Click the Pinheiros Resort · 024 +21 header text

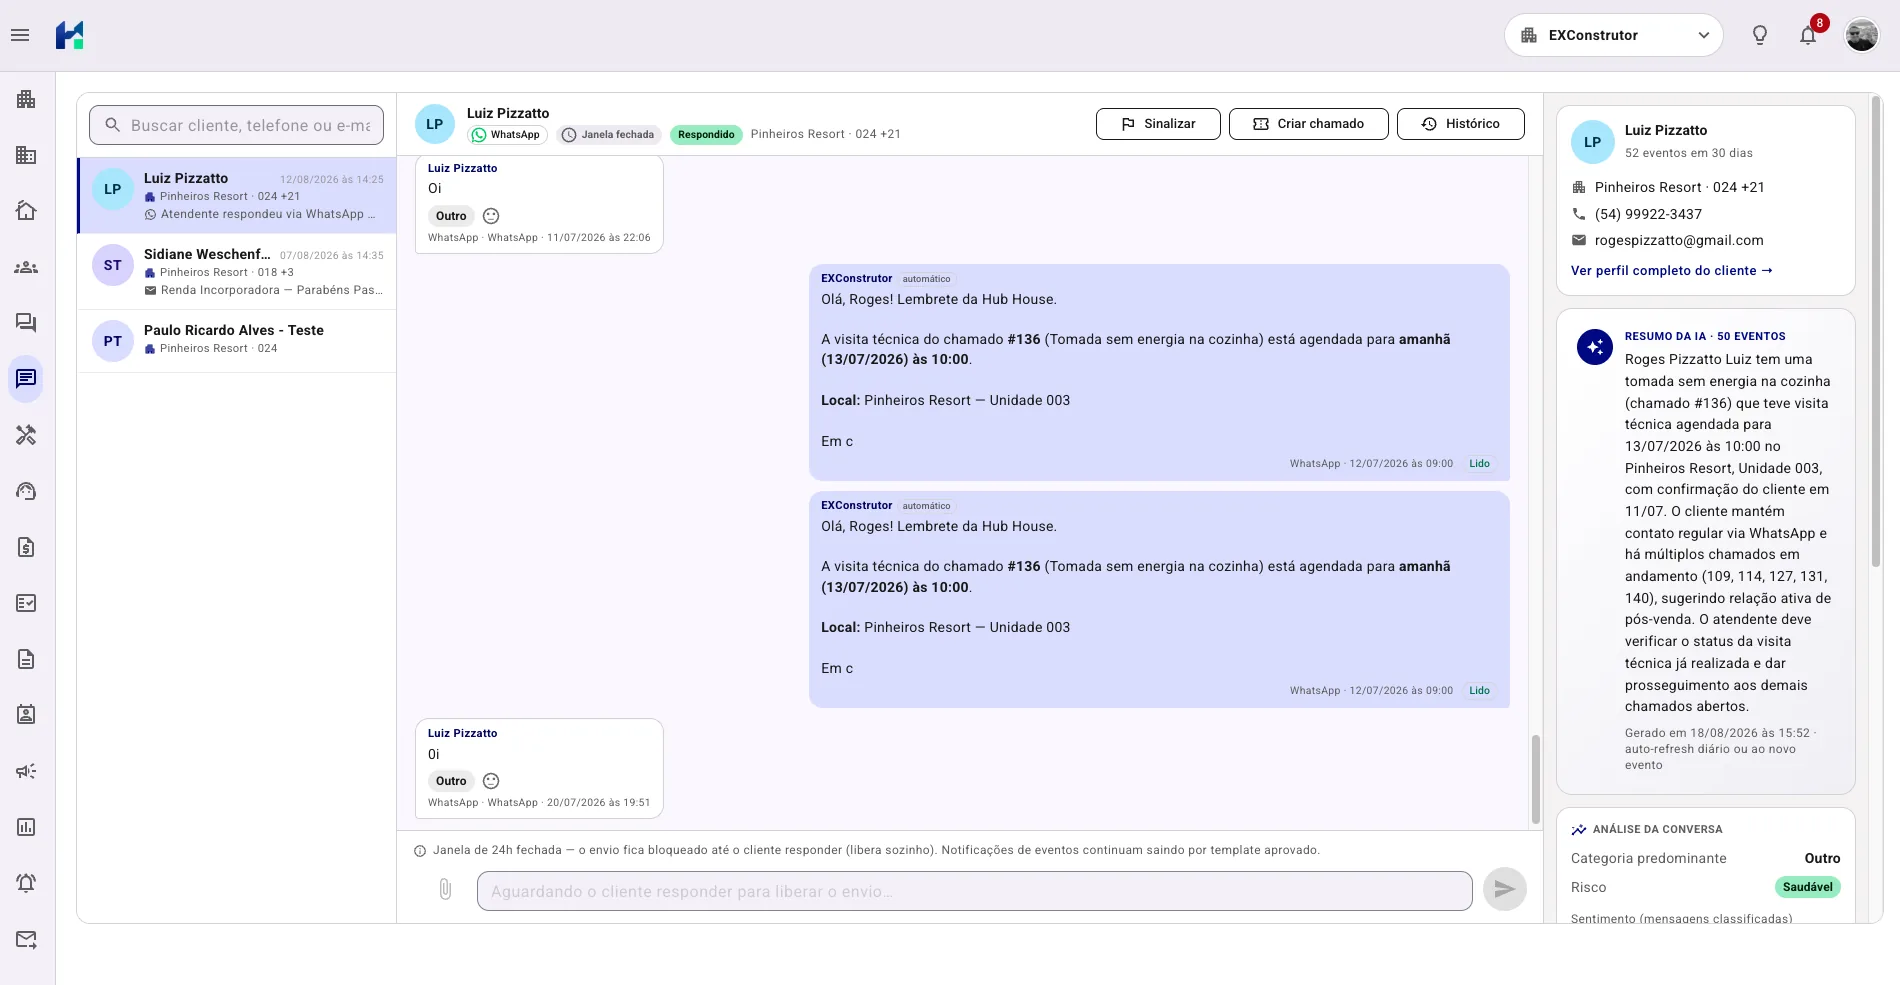click(x=825, y=134)
